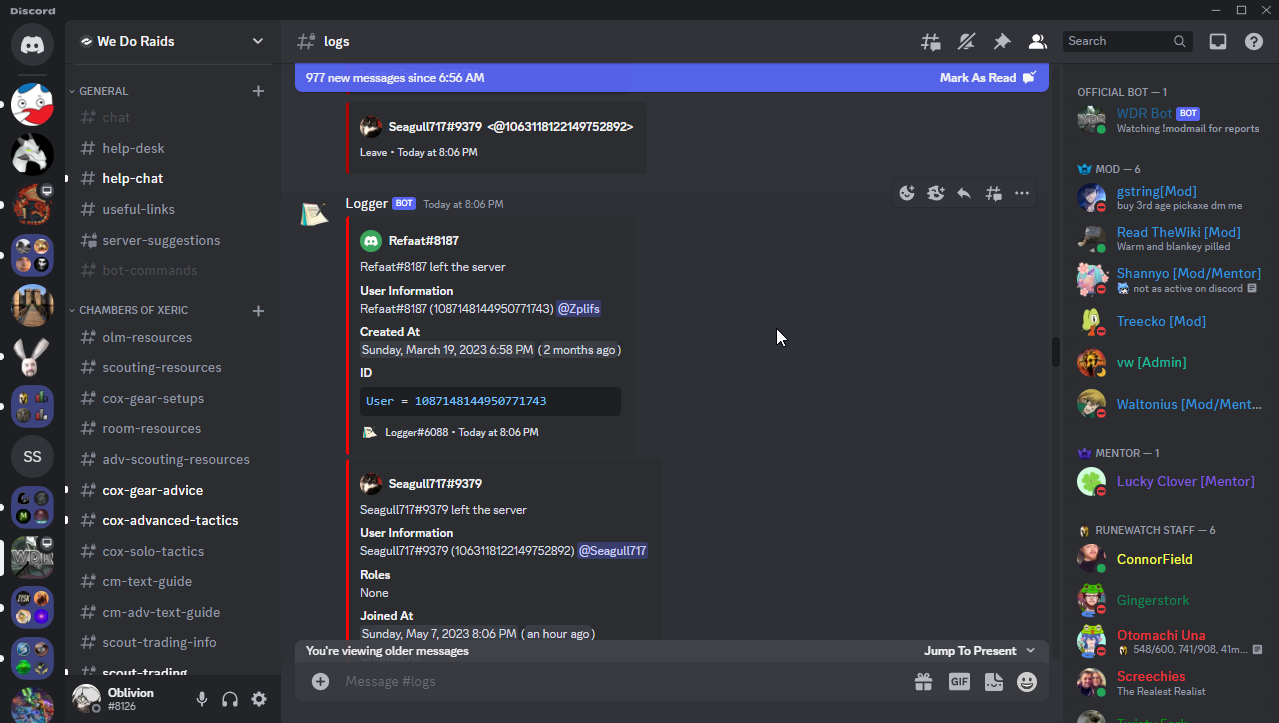
Task: Click Logger bot avatar thumbnail
Action: [314, 214]
